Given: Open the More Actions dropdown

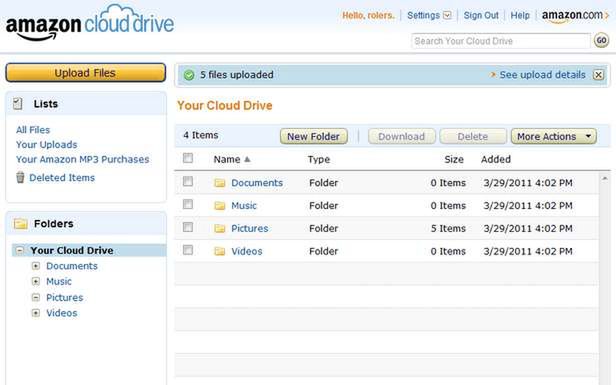Looking at the screenshot, I should pos(554,136).
